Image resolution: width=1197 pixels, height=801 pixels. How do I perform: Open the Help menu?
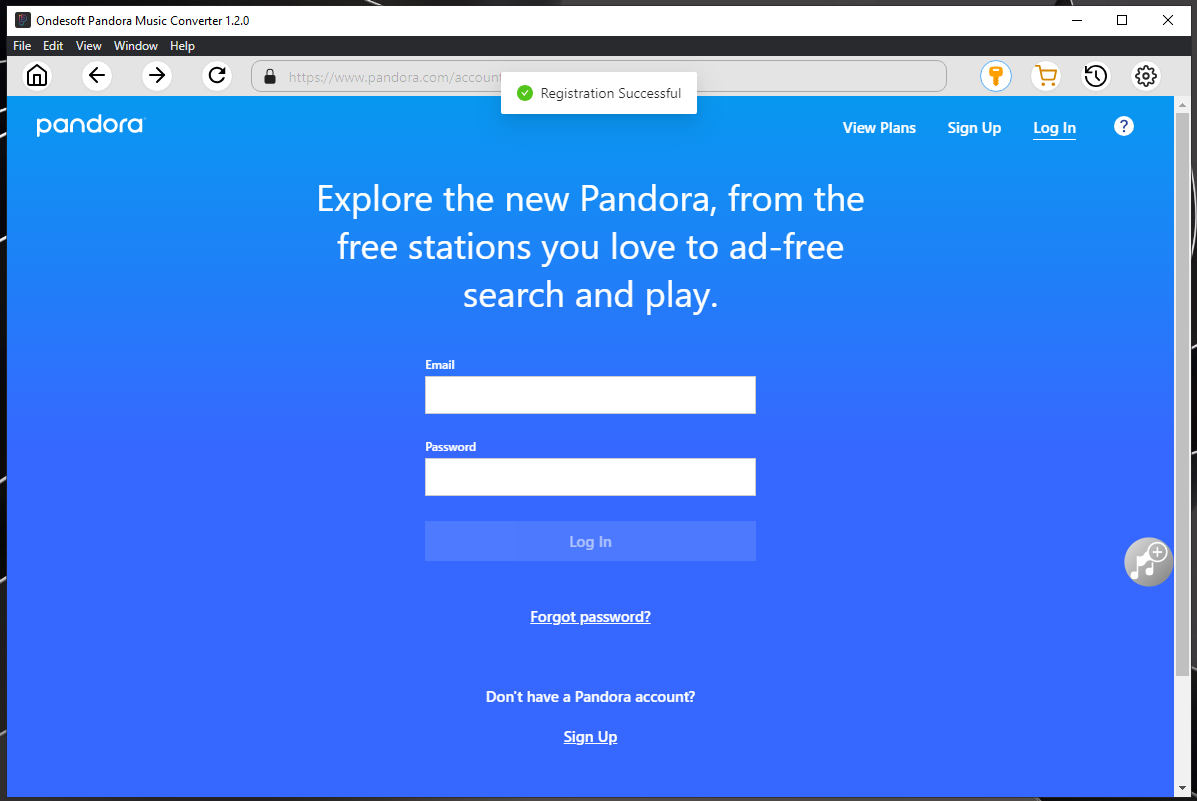point(182,46)
